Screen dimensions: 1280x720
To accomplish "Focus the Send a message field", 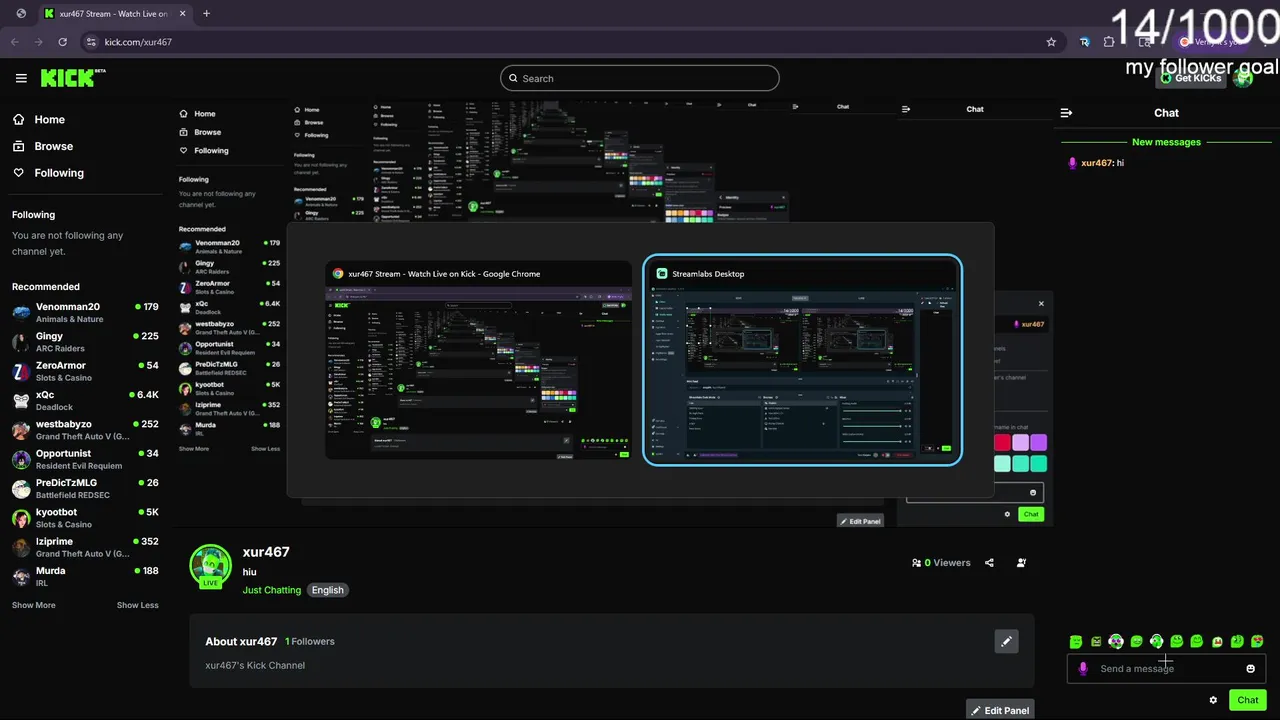I will [x=1166, y=669].
